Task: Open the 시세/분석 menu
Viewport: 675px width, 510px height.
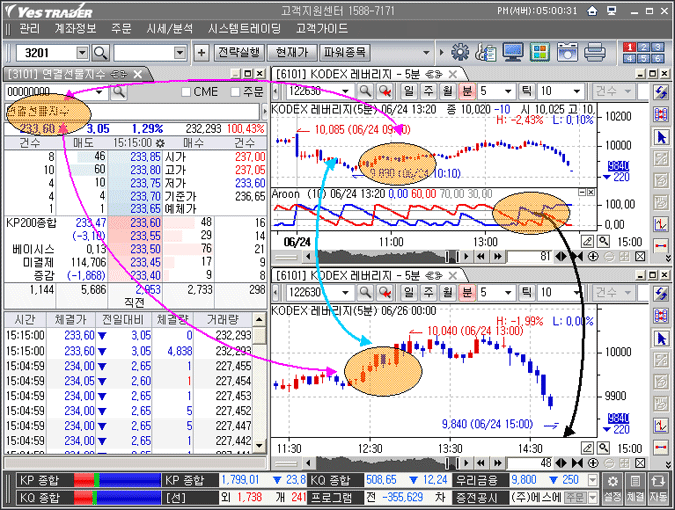Action: [x=170, y=28]
